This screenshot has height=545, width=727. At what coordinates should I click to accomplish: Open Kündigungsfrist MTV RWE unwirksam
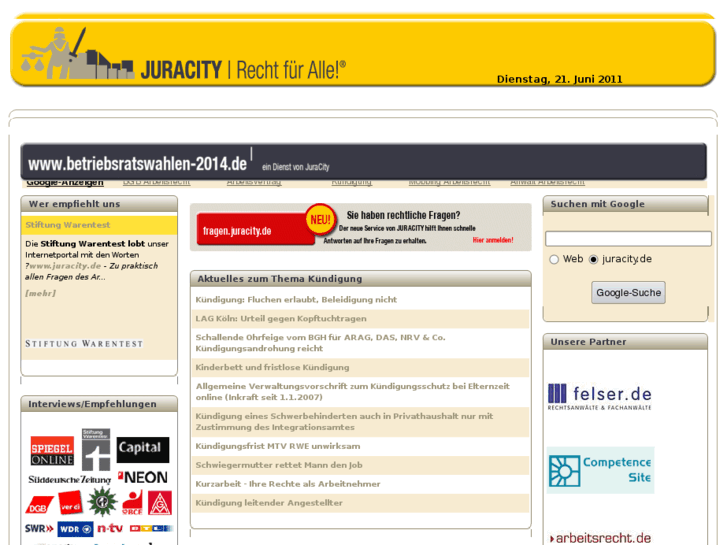[x=278, y=446]
